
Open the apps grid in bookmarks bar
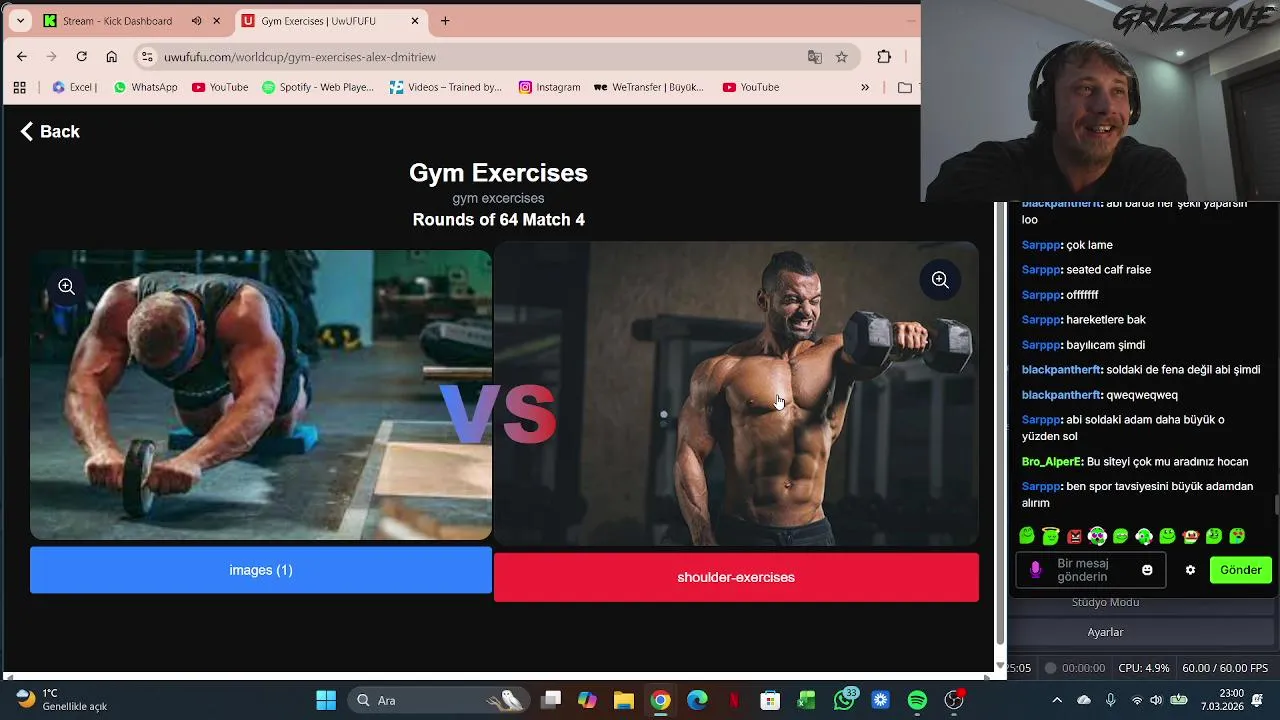point(19,87)
